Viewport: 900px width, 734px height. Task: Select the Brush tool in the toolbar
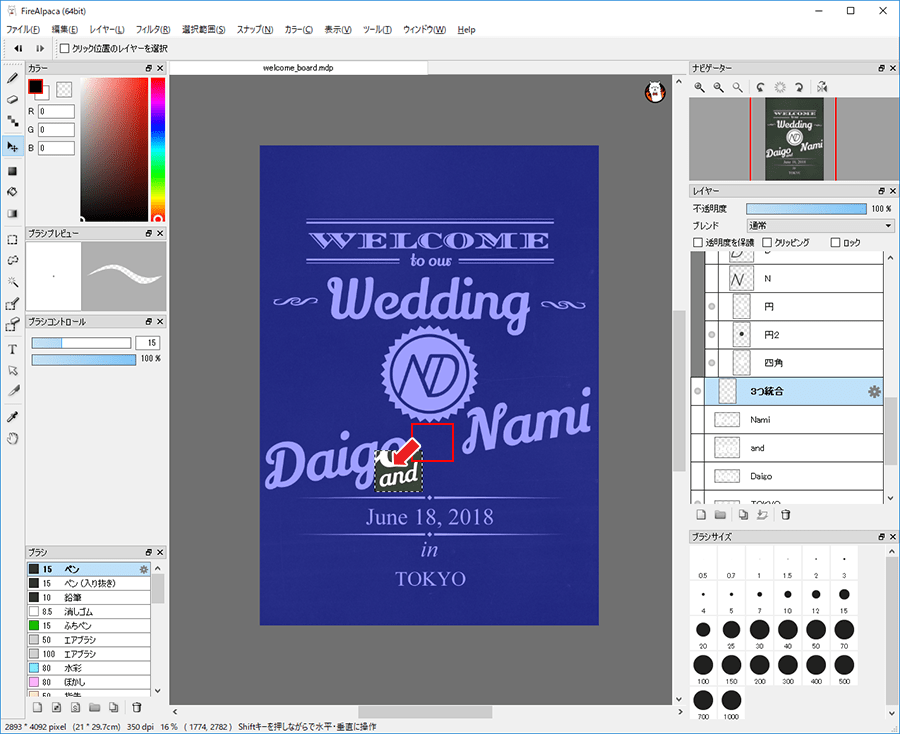[12, 77]
